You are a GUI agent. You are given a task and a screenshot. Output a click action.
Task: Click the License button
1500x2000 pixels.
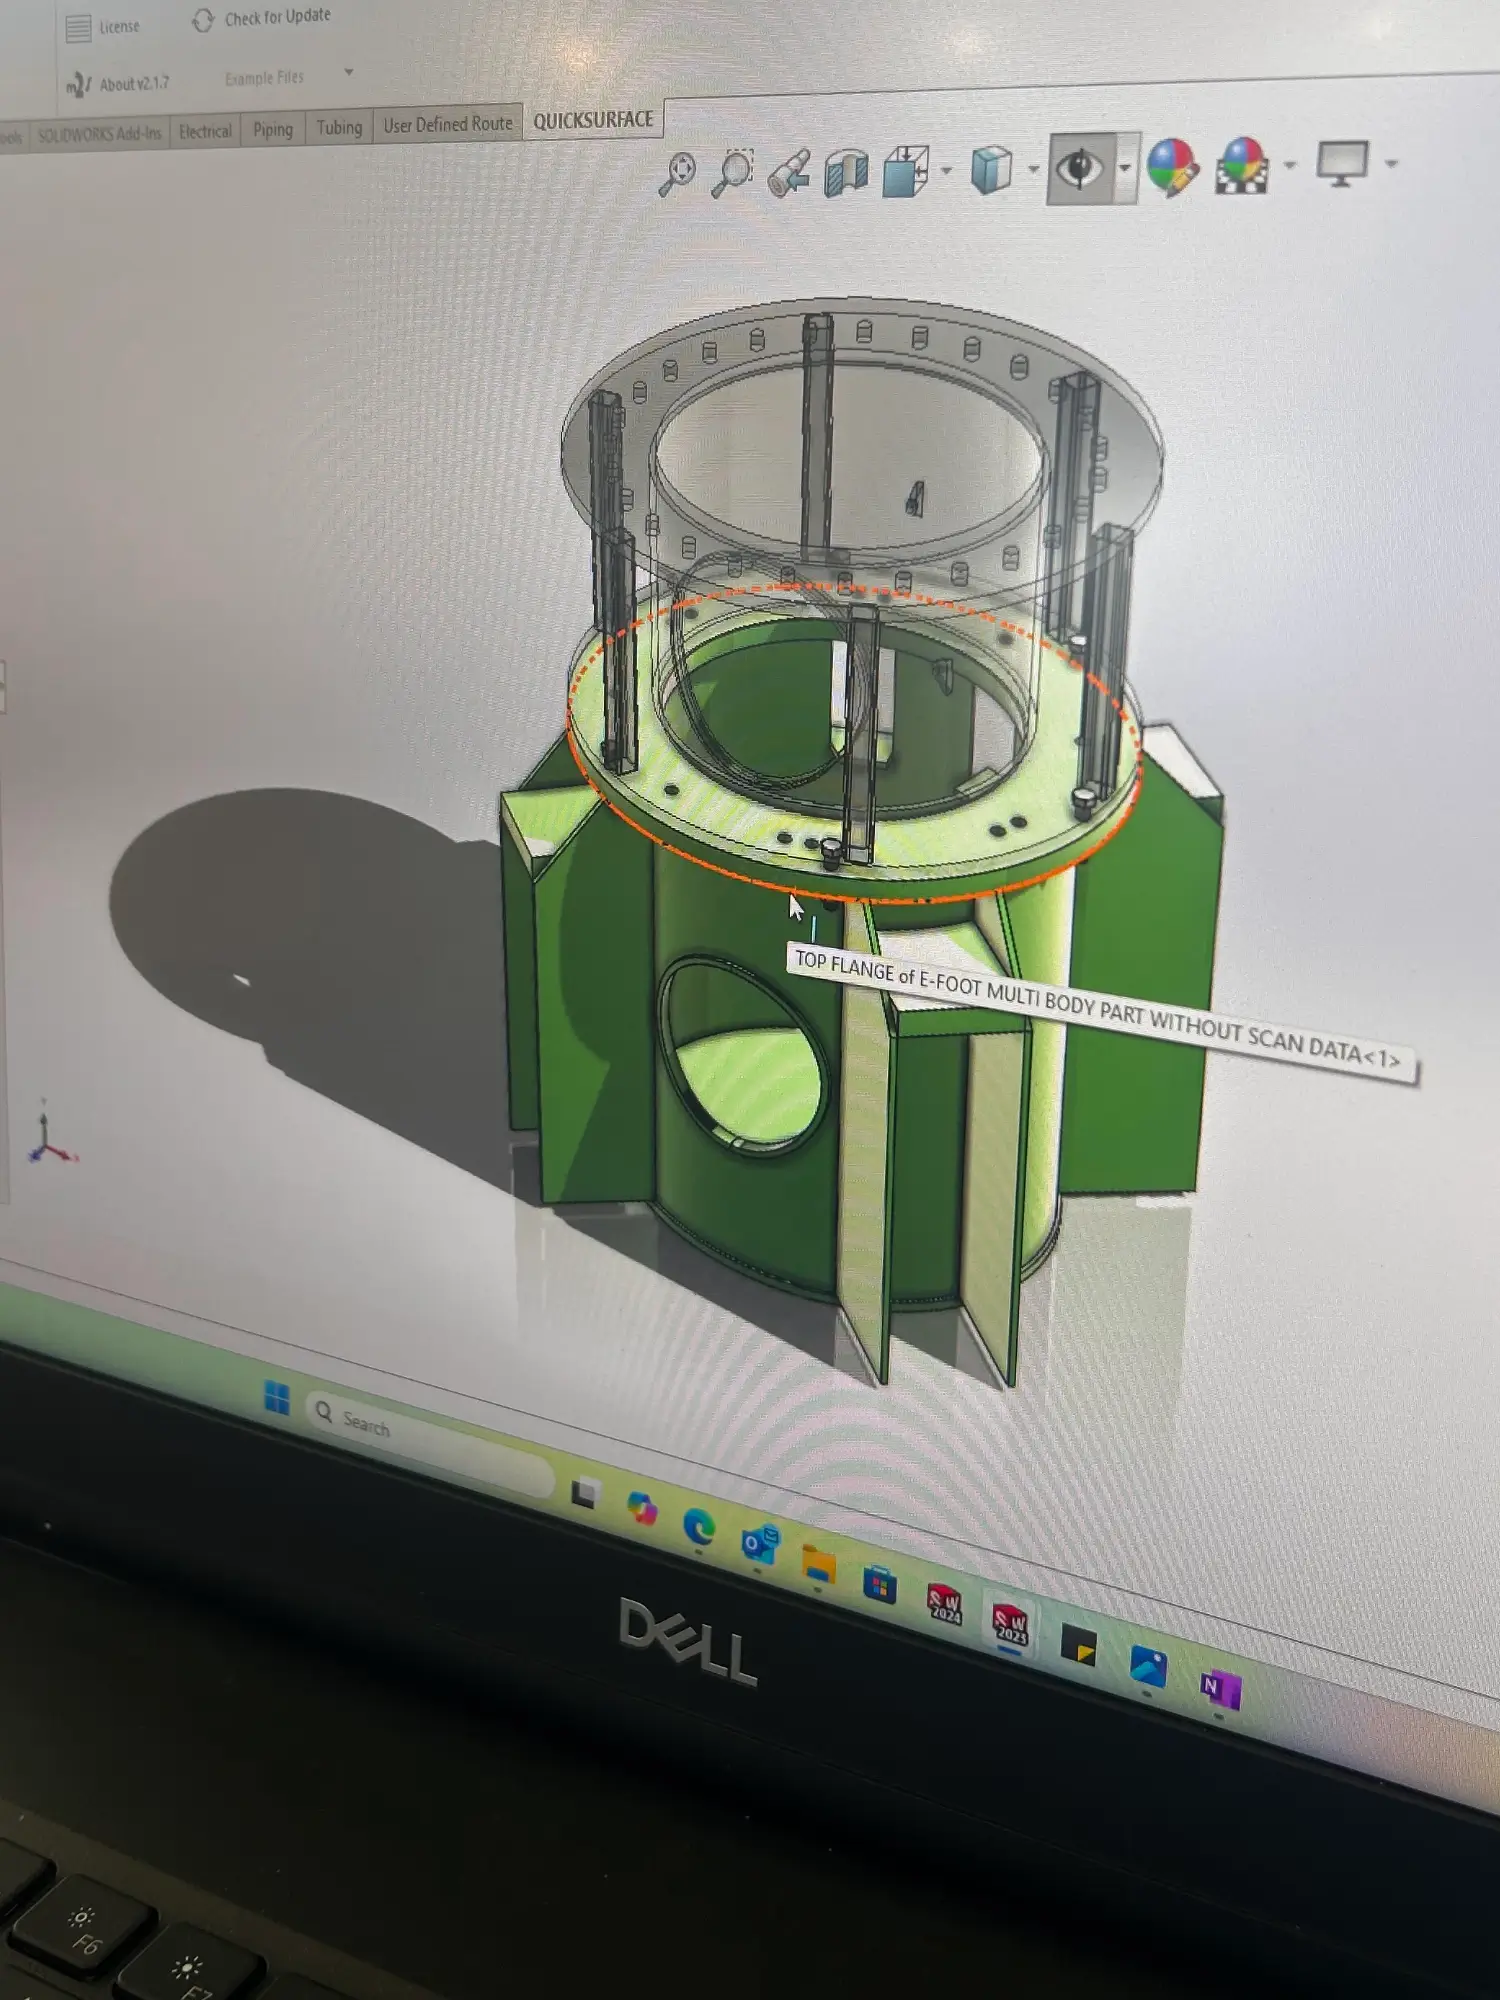click(x=103, y=27)
